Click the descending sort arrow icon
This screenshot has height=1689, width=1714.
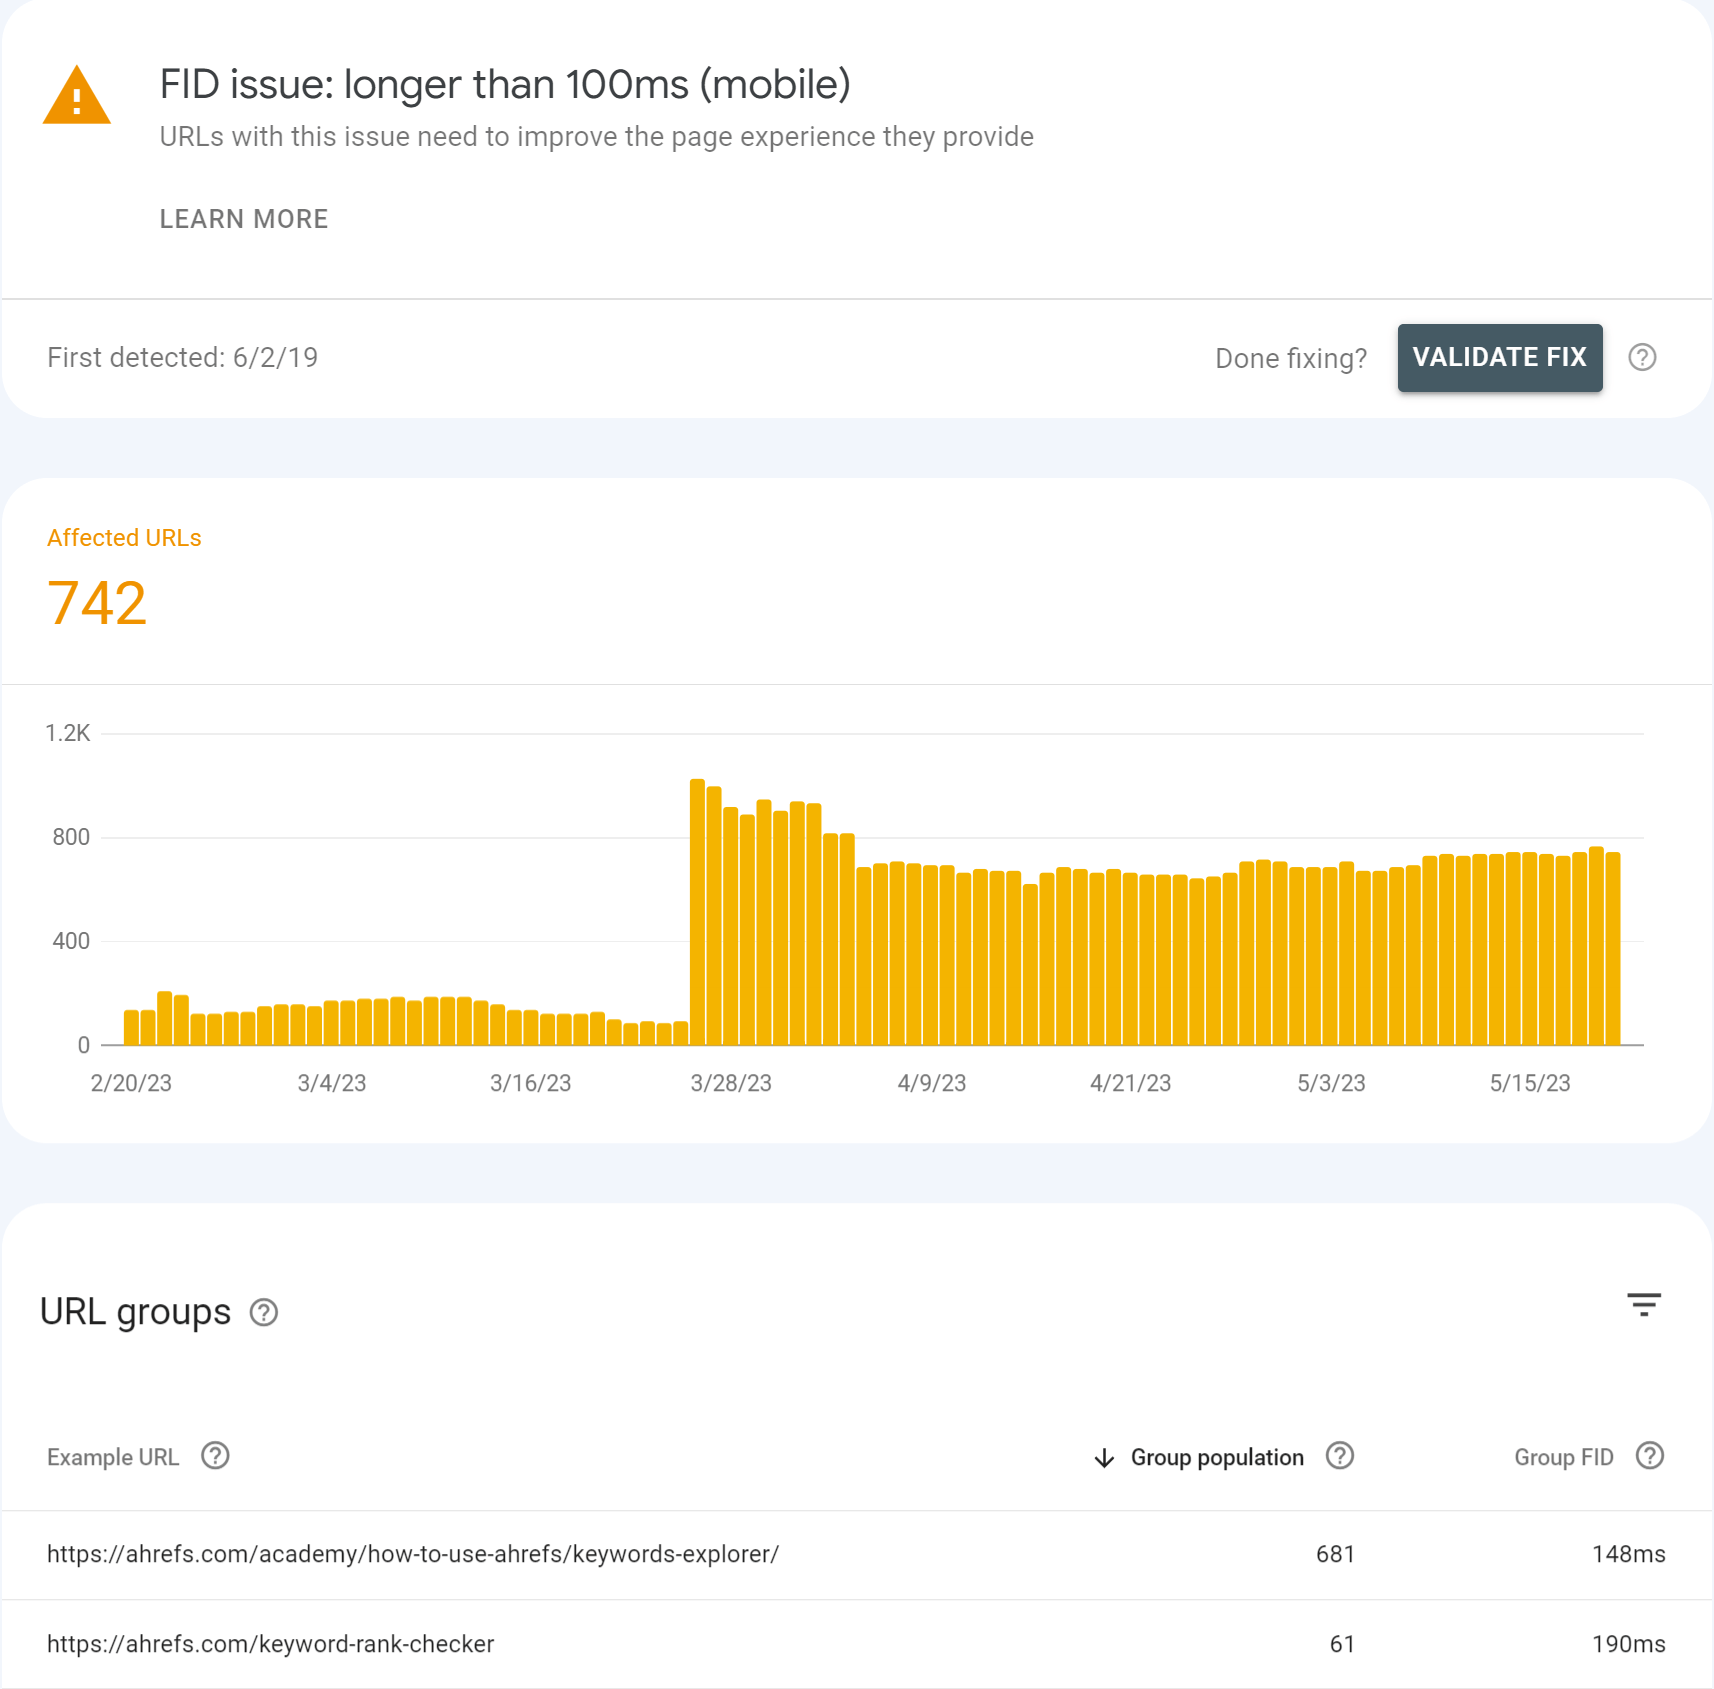[x=1104, y=1458]
